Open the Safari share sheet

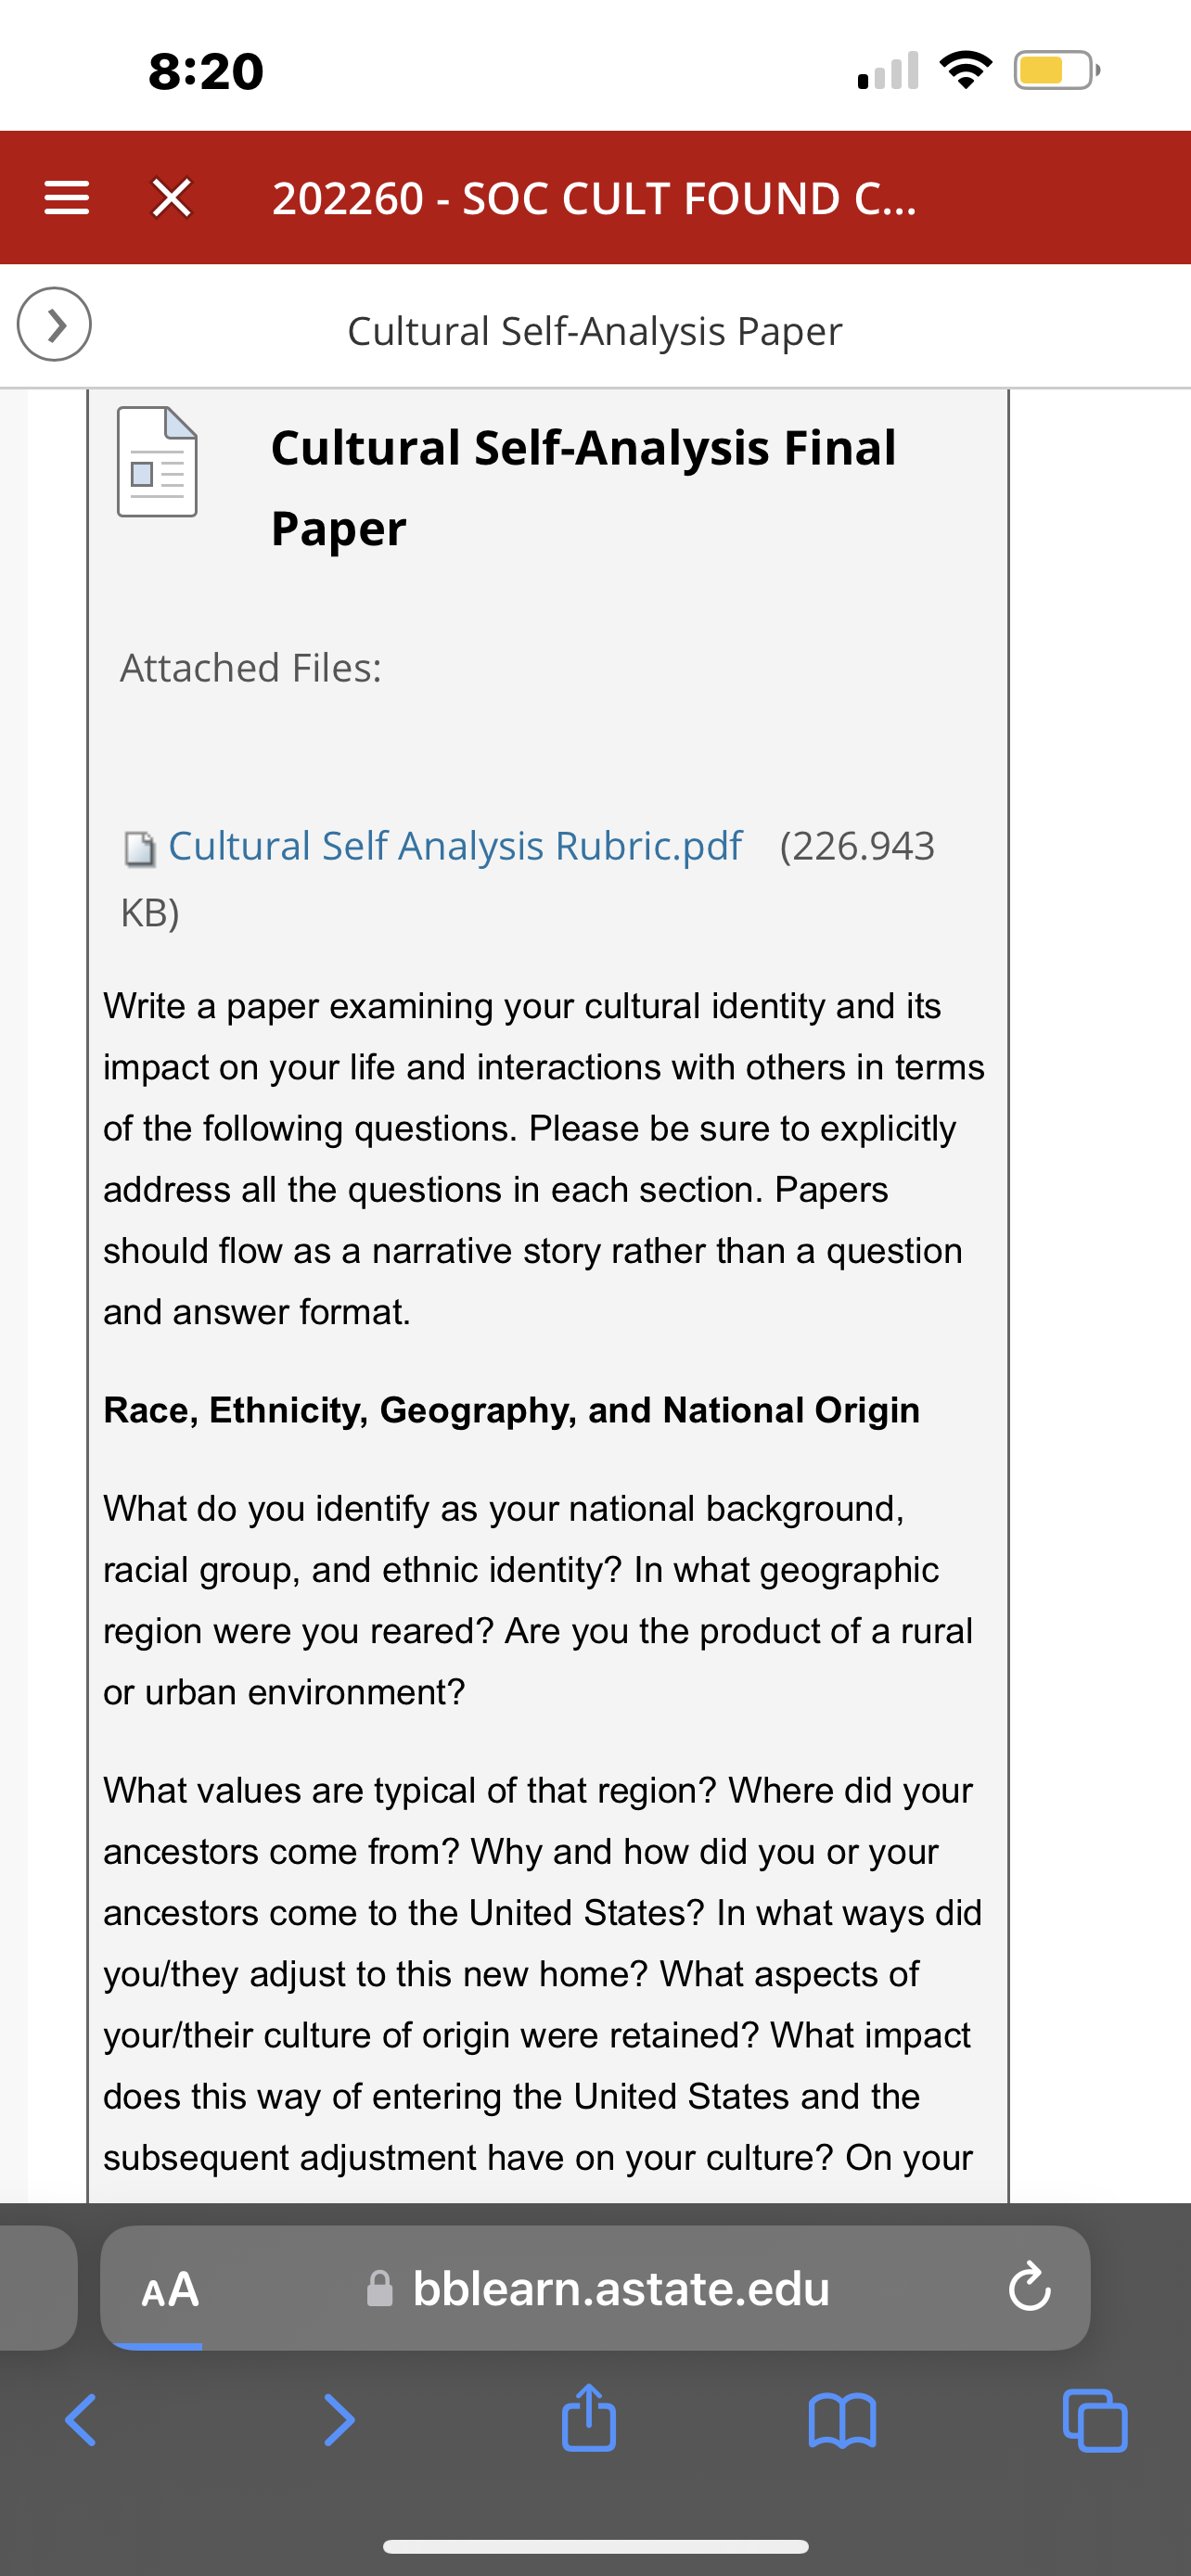tap(588, 2418)
